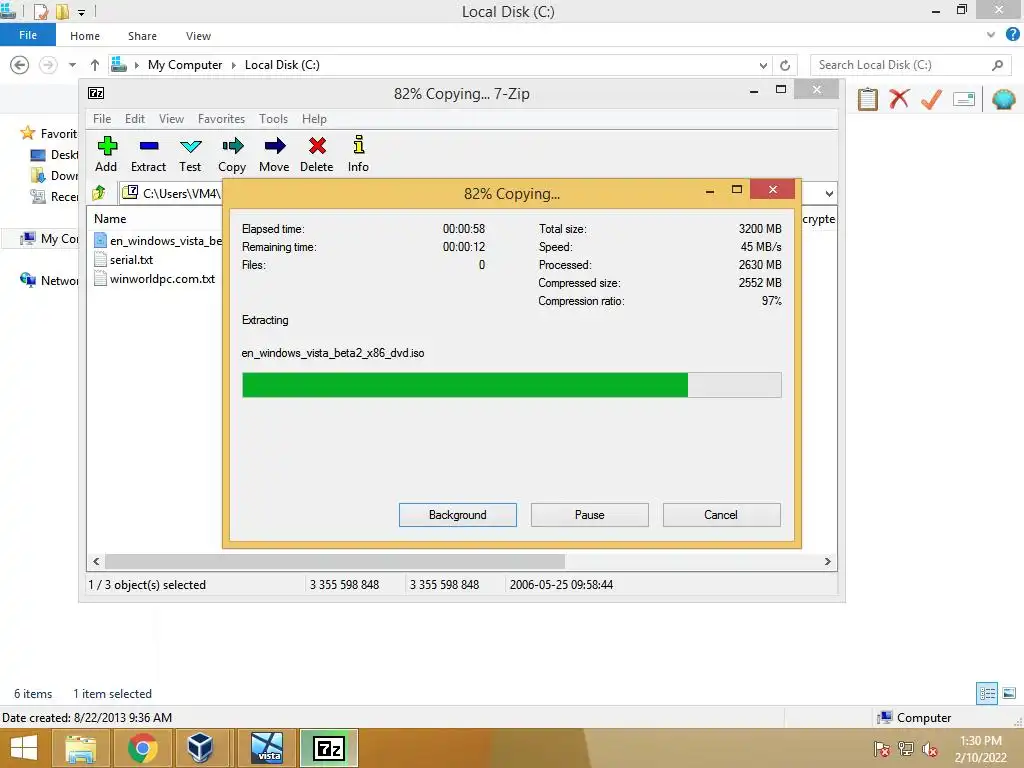Pause the copying operation
The image size is (1024, 768).
(x=590, y=515)
